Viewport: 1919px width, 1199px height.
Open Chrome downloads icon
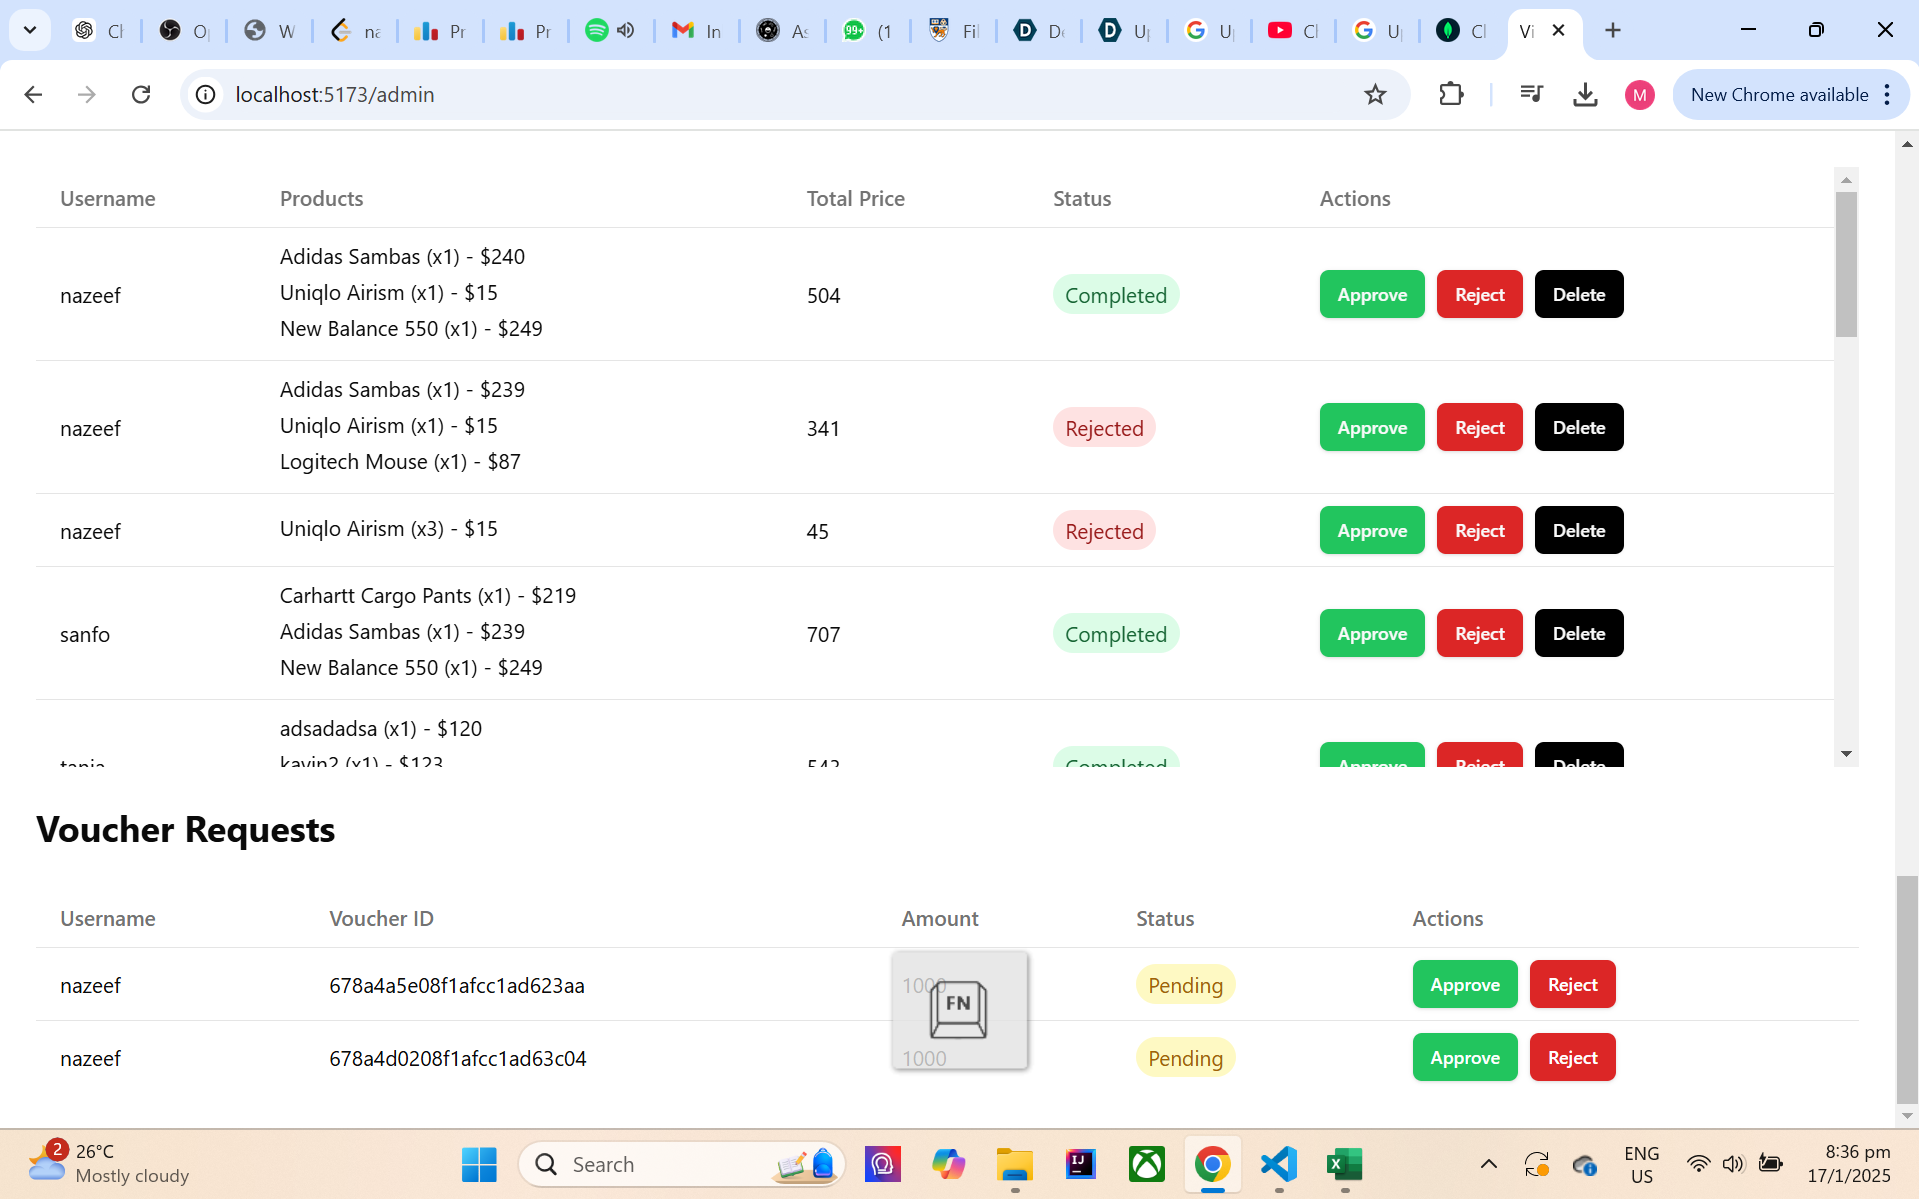pyautogui.click(x=1585, y=94)
